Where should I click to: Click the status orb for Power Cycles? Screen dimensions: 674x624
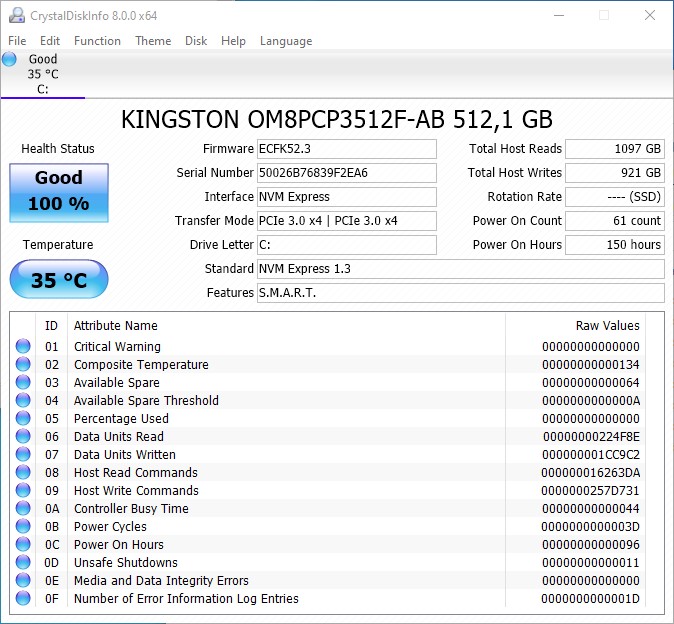(x=23, y=526)
